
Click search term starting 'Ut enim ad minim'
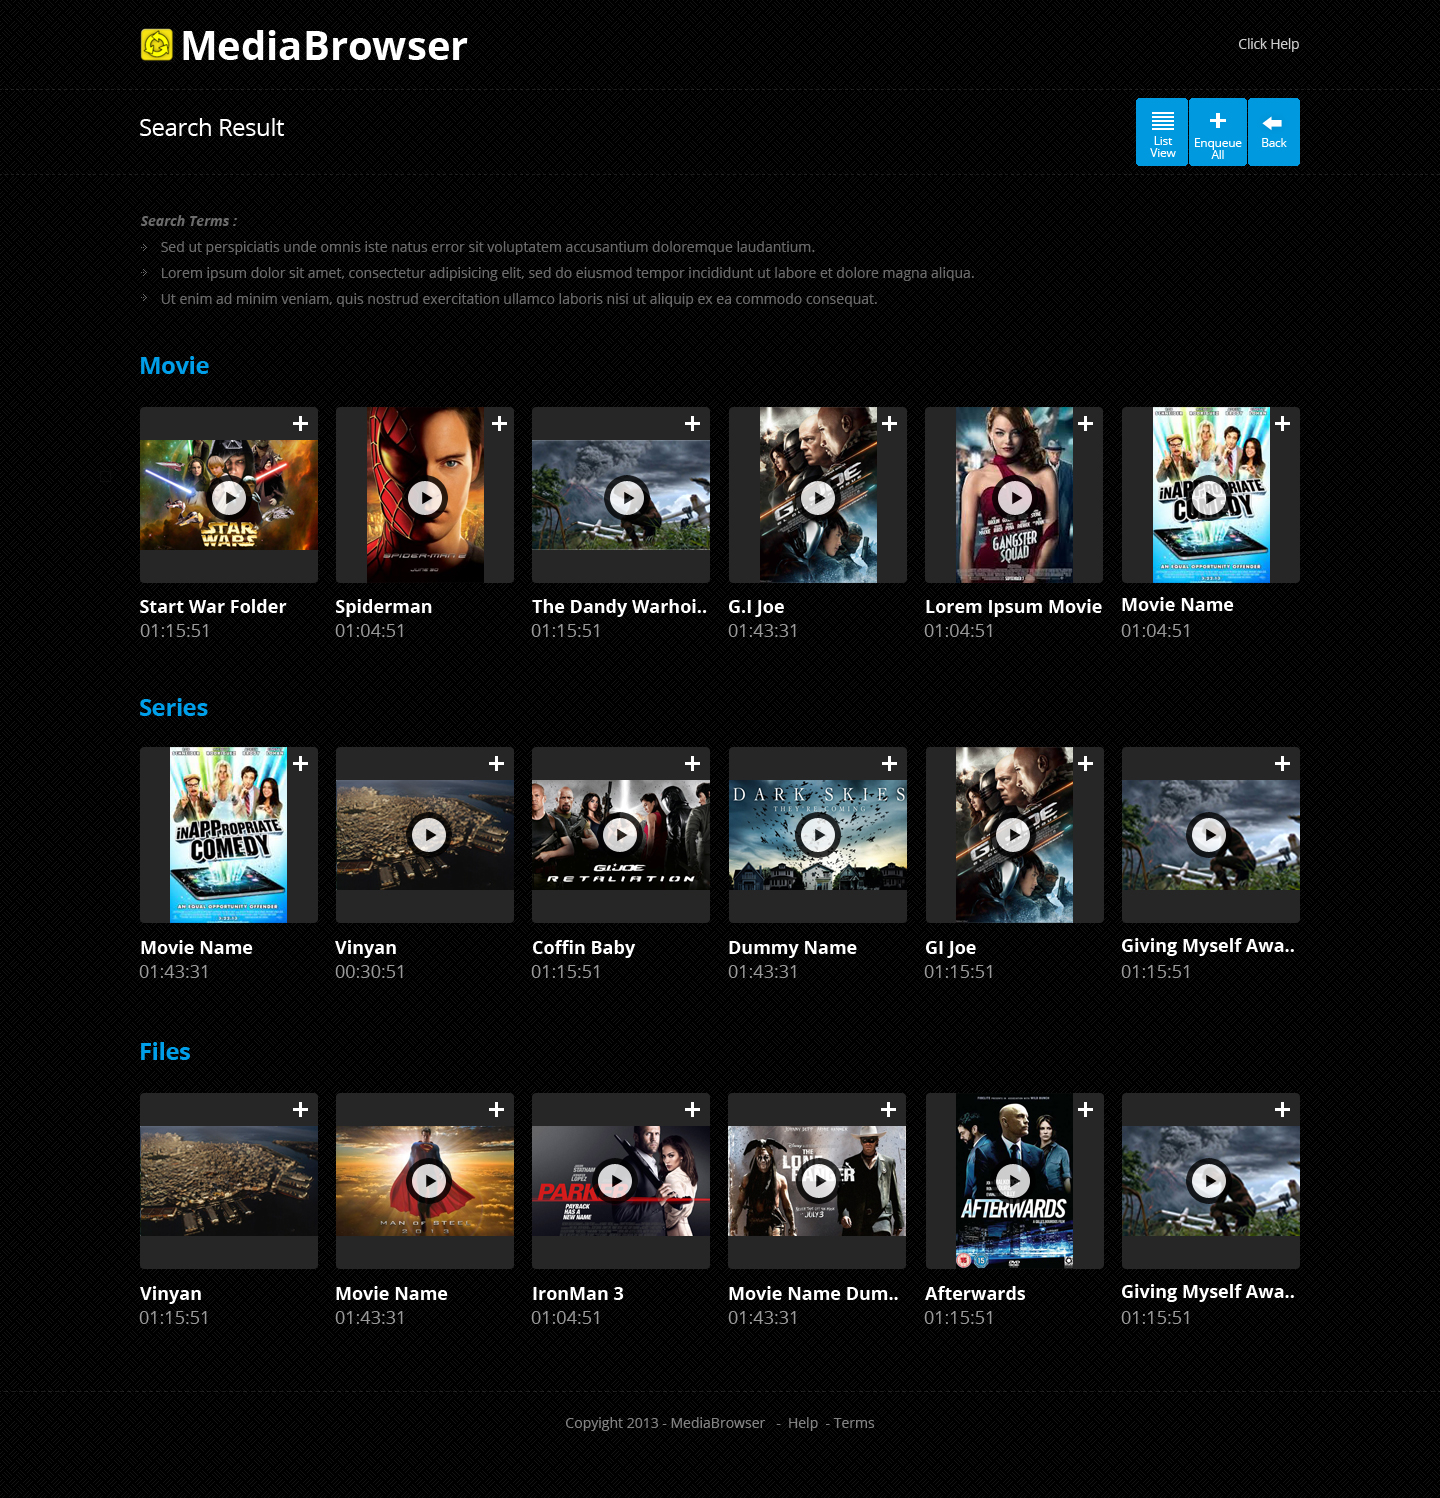(x=519, y=299)
